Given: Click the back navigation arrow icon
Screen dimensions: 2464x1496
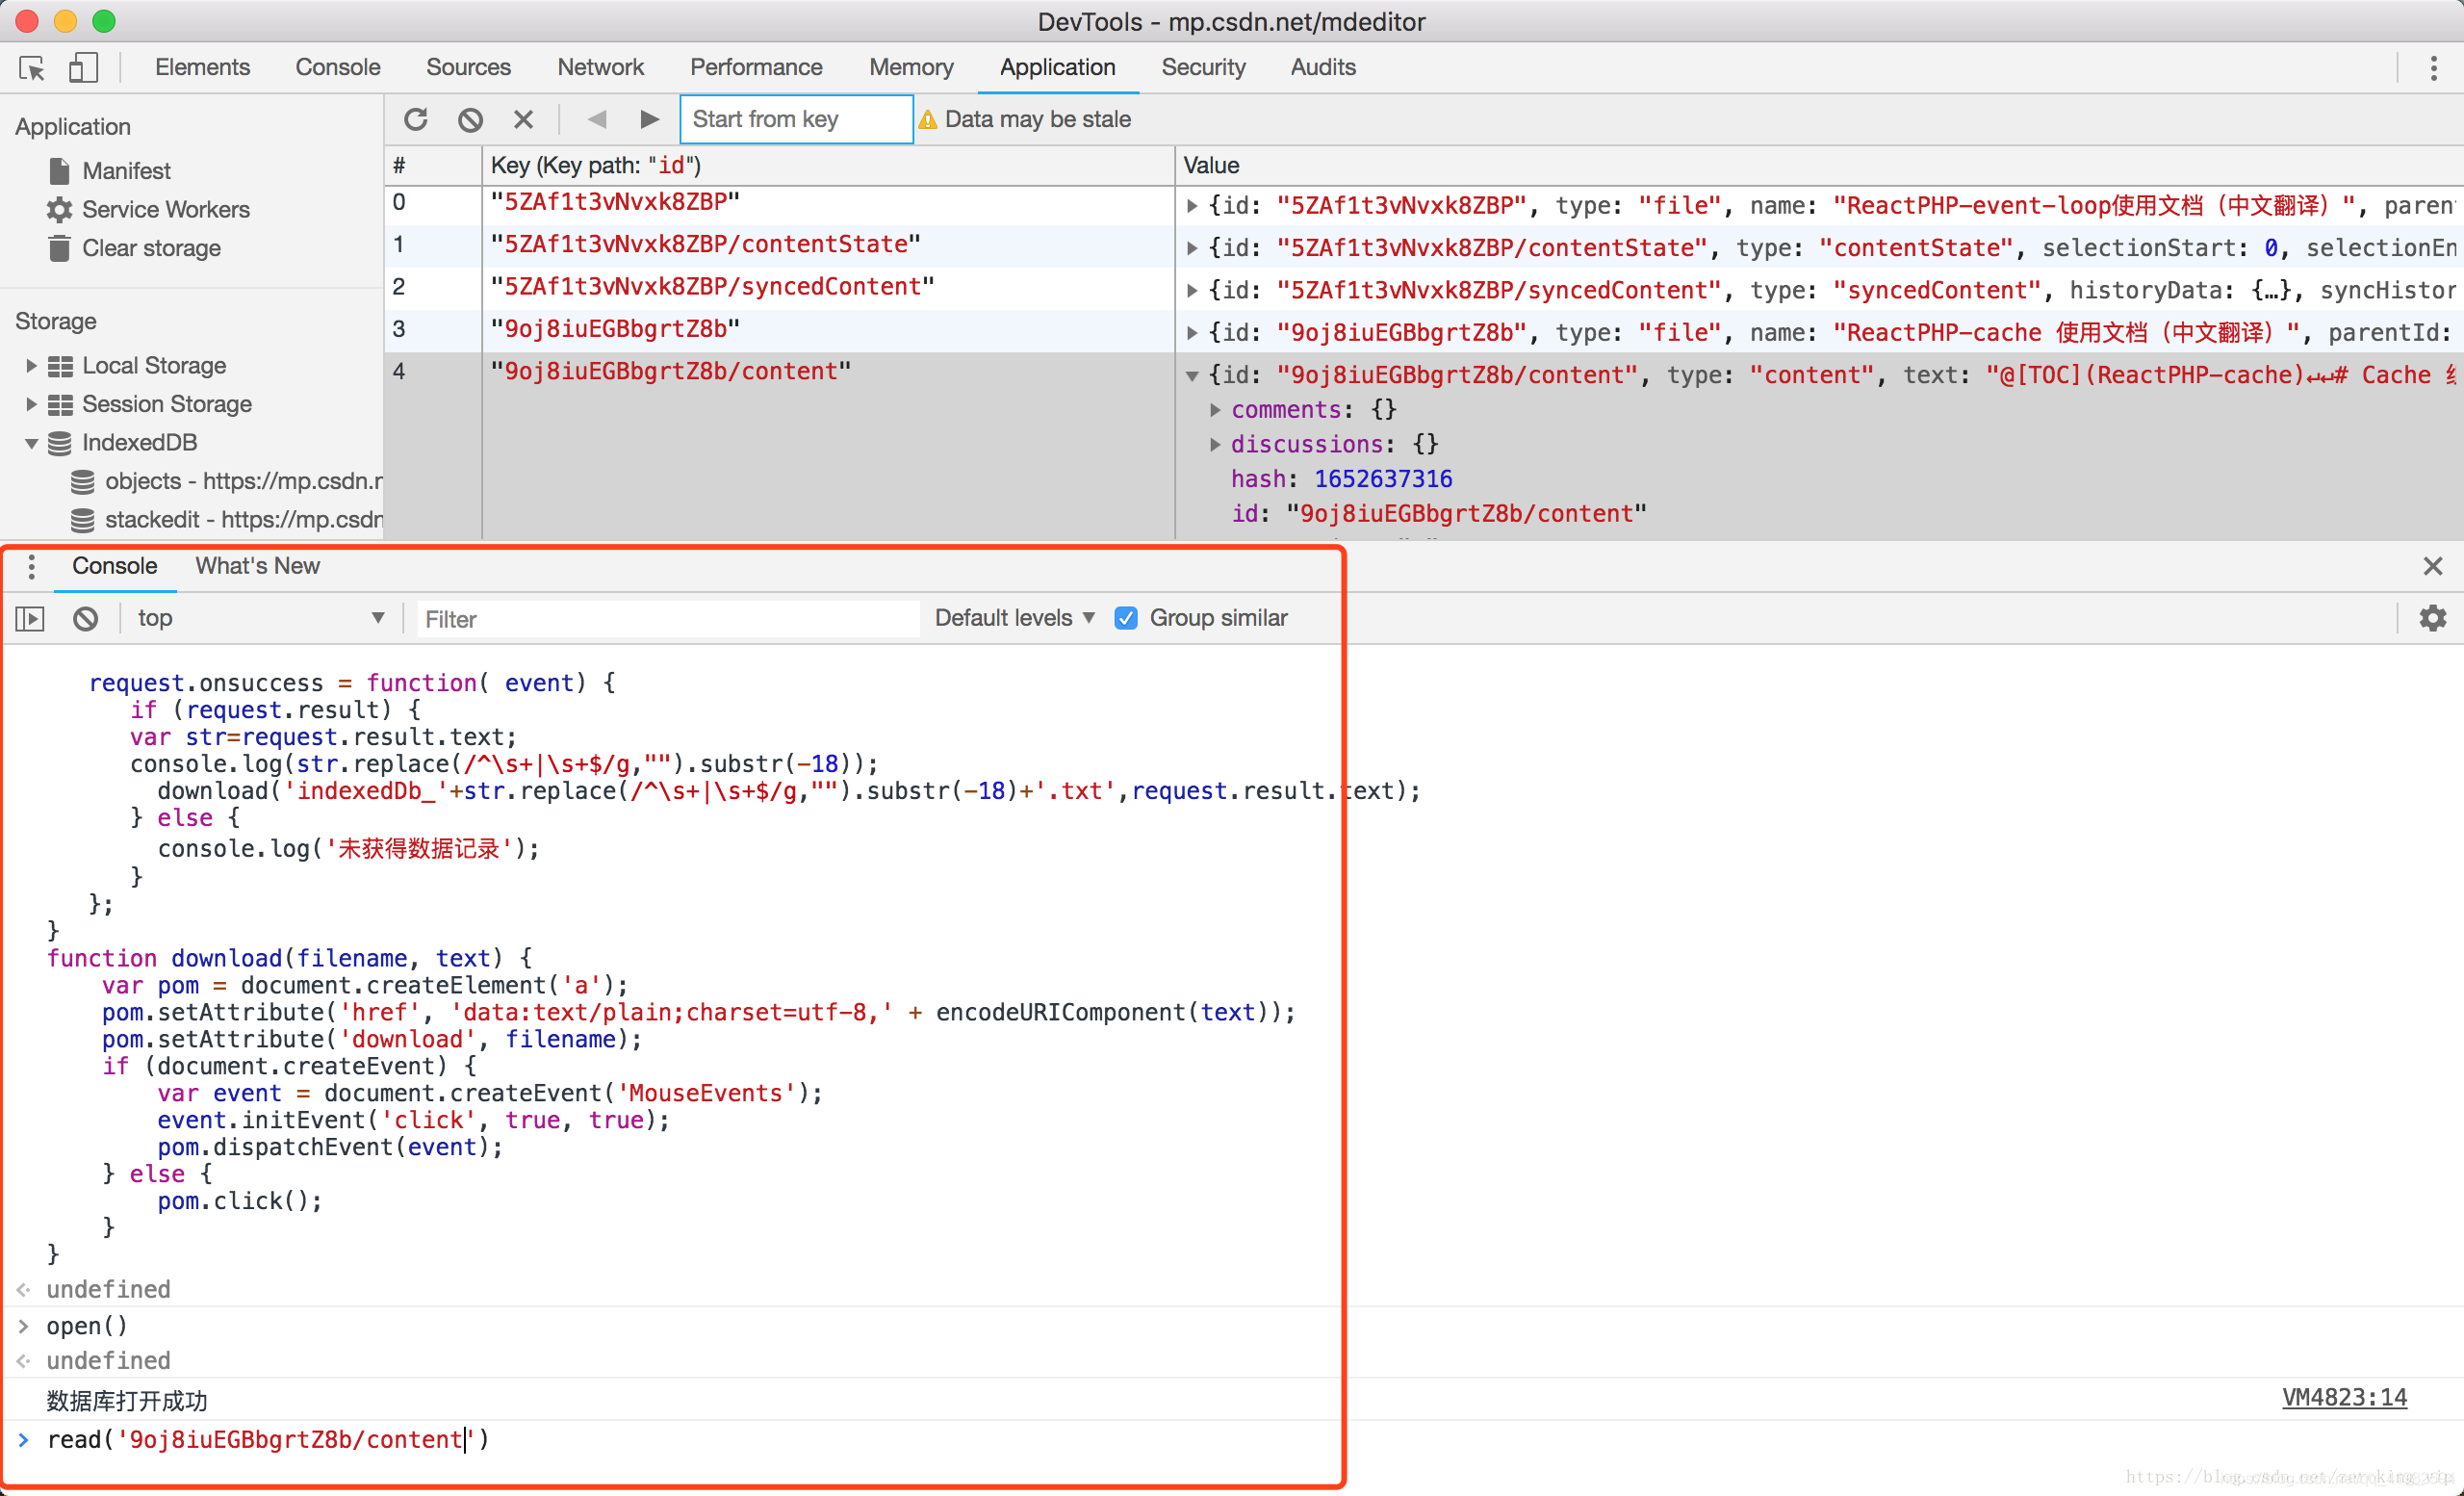Looking at the screenshot, I should click(x=599, y=117).
